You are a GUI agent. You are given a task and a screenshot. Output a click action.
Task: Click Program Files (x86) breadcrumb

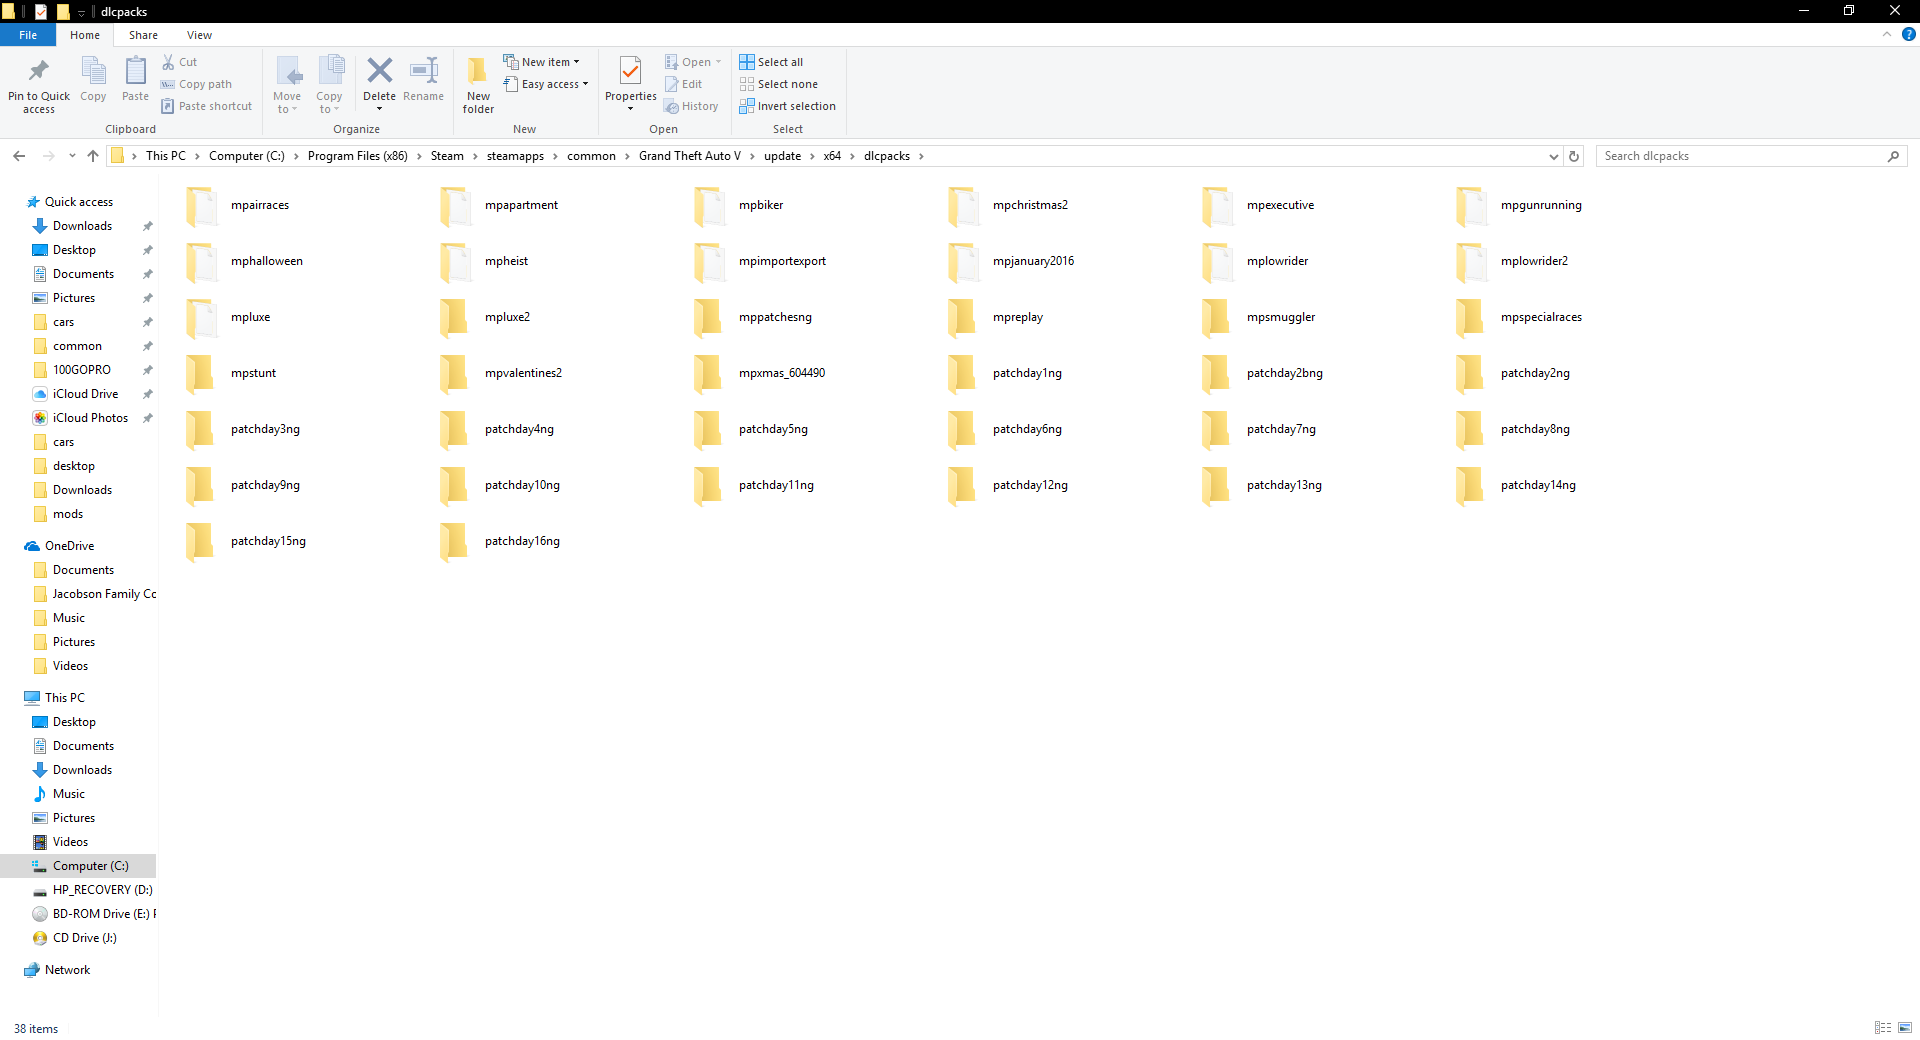358,156
